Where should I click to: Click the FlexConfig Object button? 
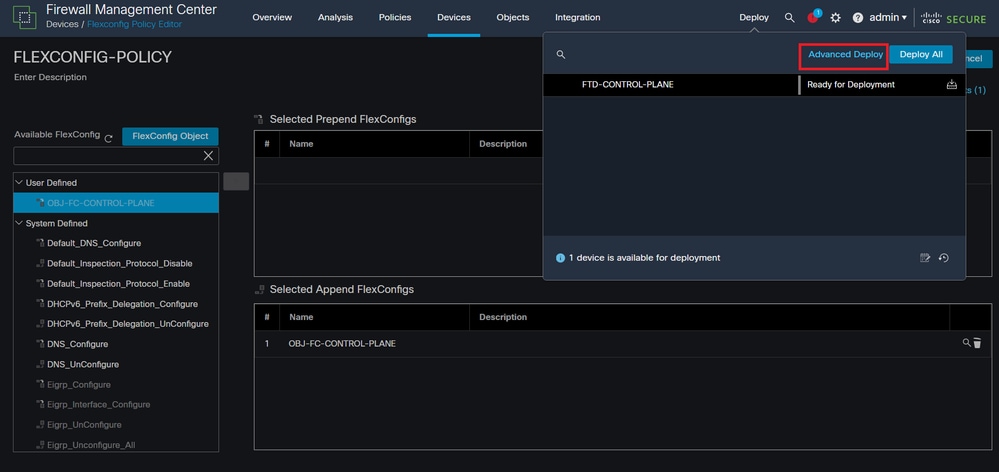point(170,136)
